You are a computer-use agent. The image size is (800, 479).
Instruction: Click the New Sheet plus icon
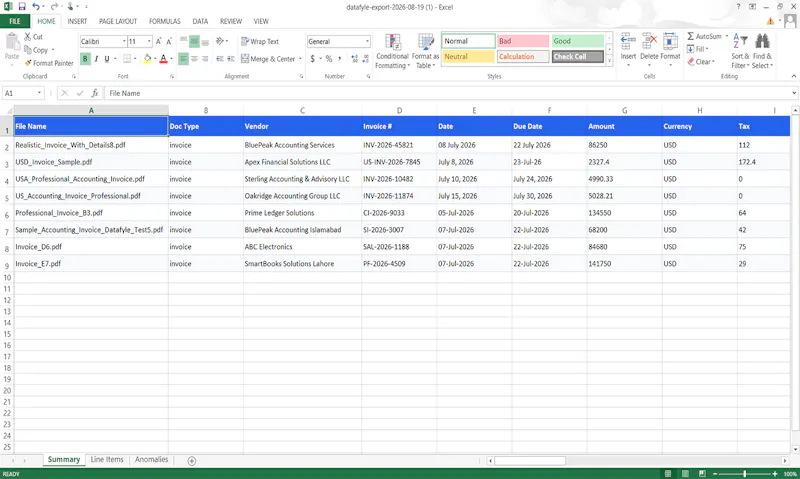tap(192, 461)
